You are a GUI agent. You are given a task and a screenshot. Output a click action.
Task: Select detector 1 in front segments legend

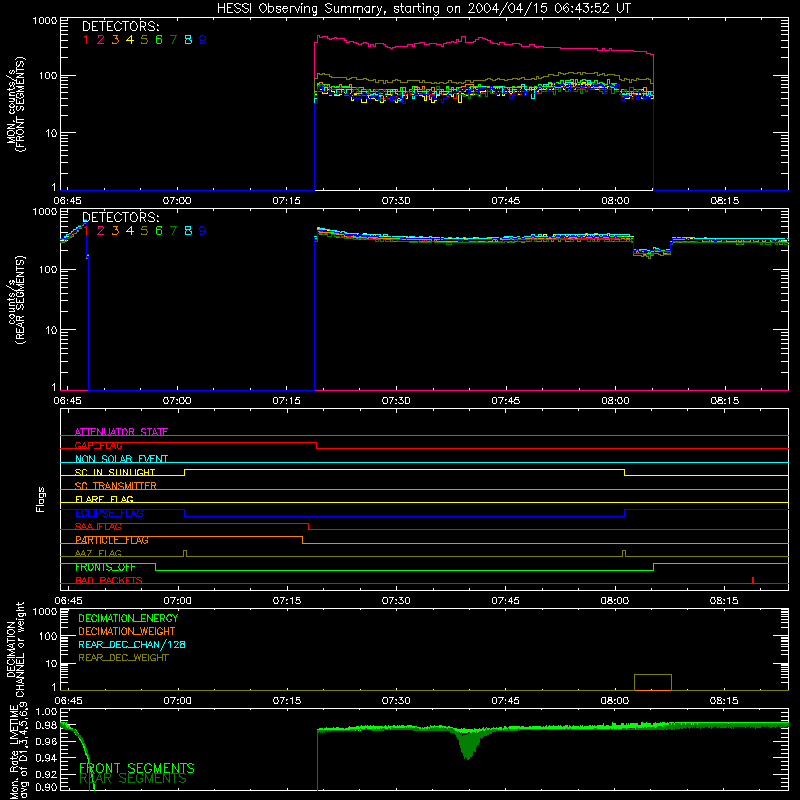86,39
